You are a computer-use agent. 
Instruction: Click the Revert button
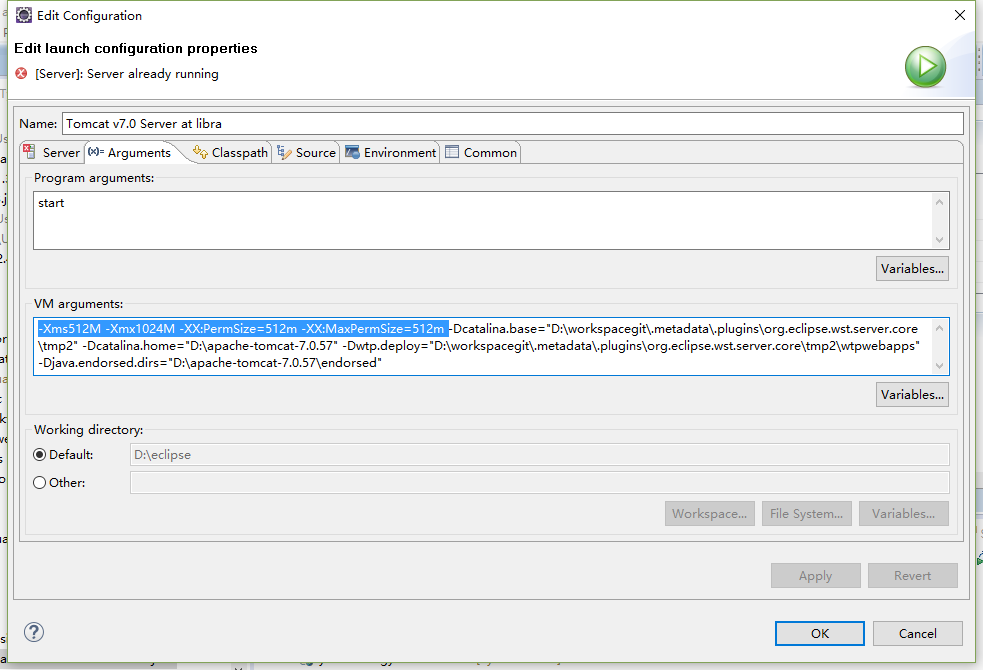click(913, 575)
